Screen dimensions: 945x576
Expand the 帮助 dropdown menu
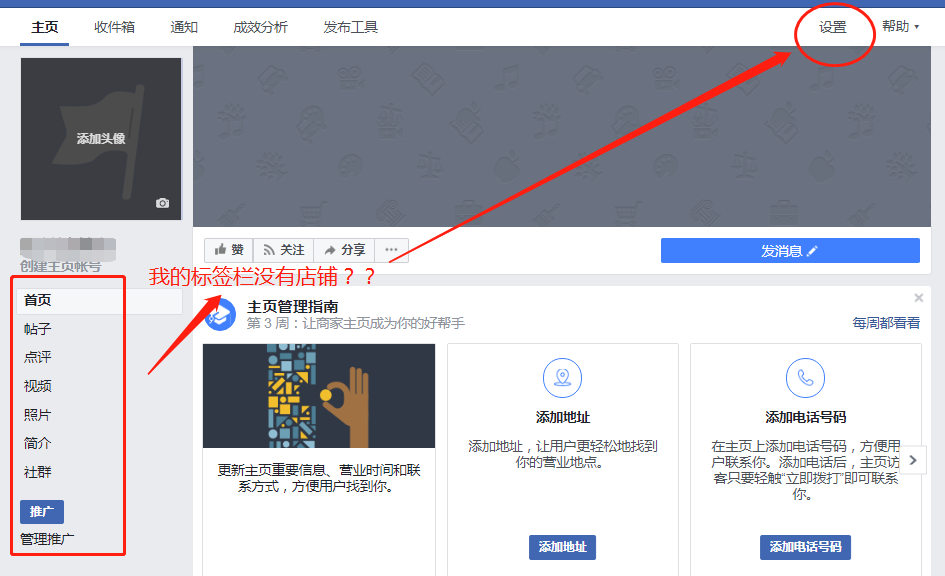point(900,27)
